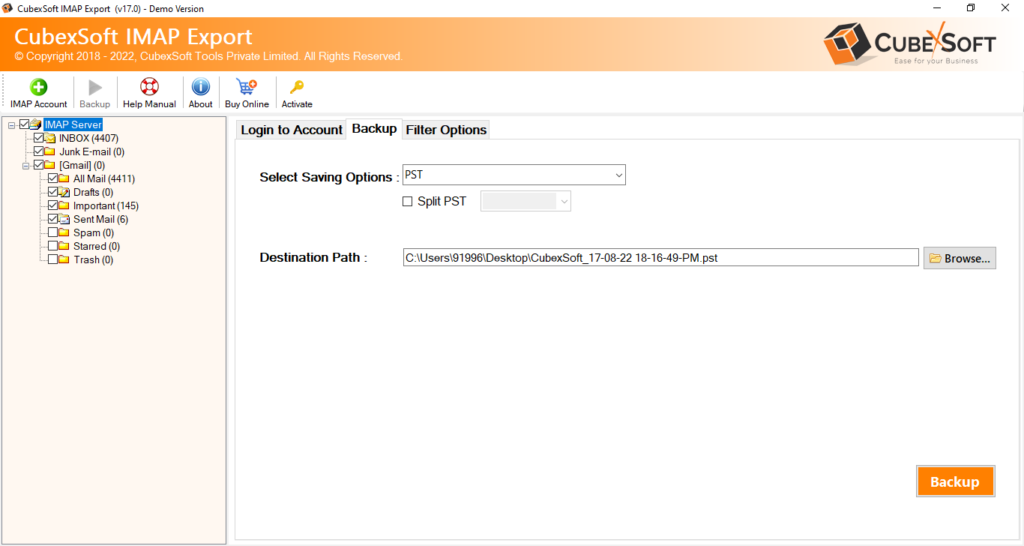Image resolution: width=1024 pixels, height=546 pixels.
Task: Check the Starred folder checkbox
Action: (x=53, y=246)
